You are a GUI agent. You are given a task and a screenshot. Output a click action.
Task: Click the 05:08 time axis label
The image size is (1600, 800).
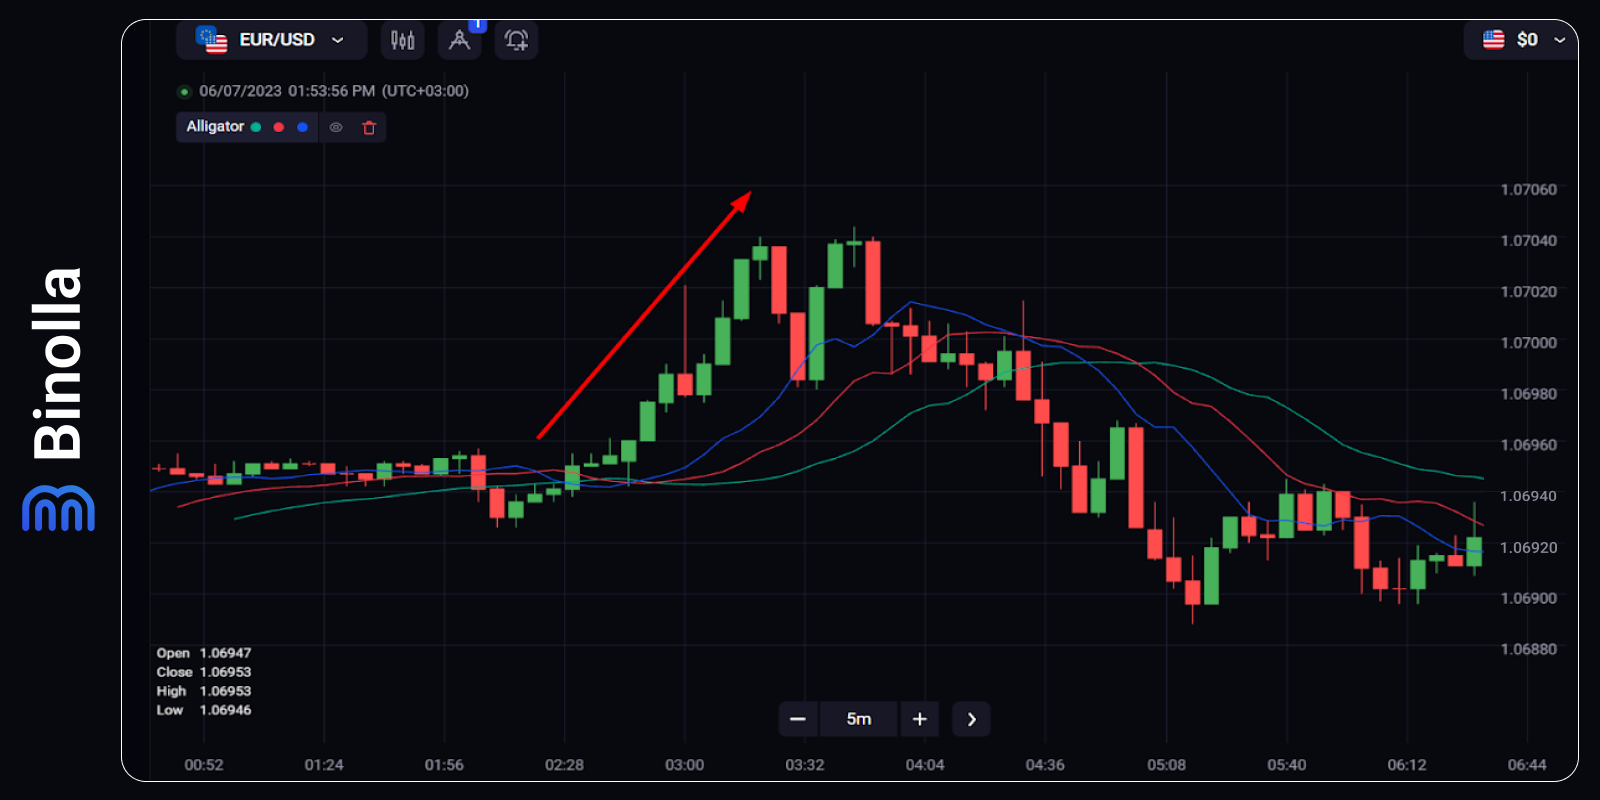pyautogui.click(x=1166, y=765)
